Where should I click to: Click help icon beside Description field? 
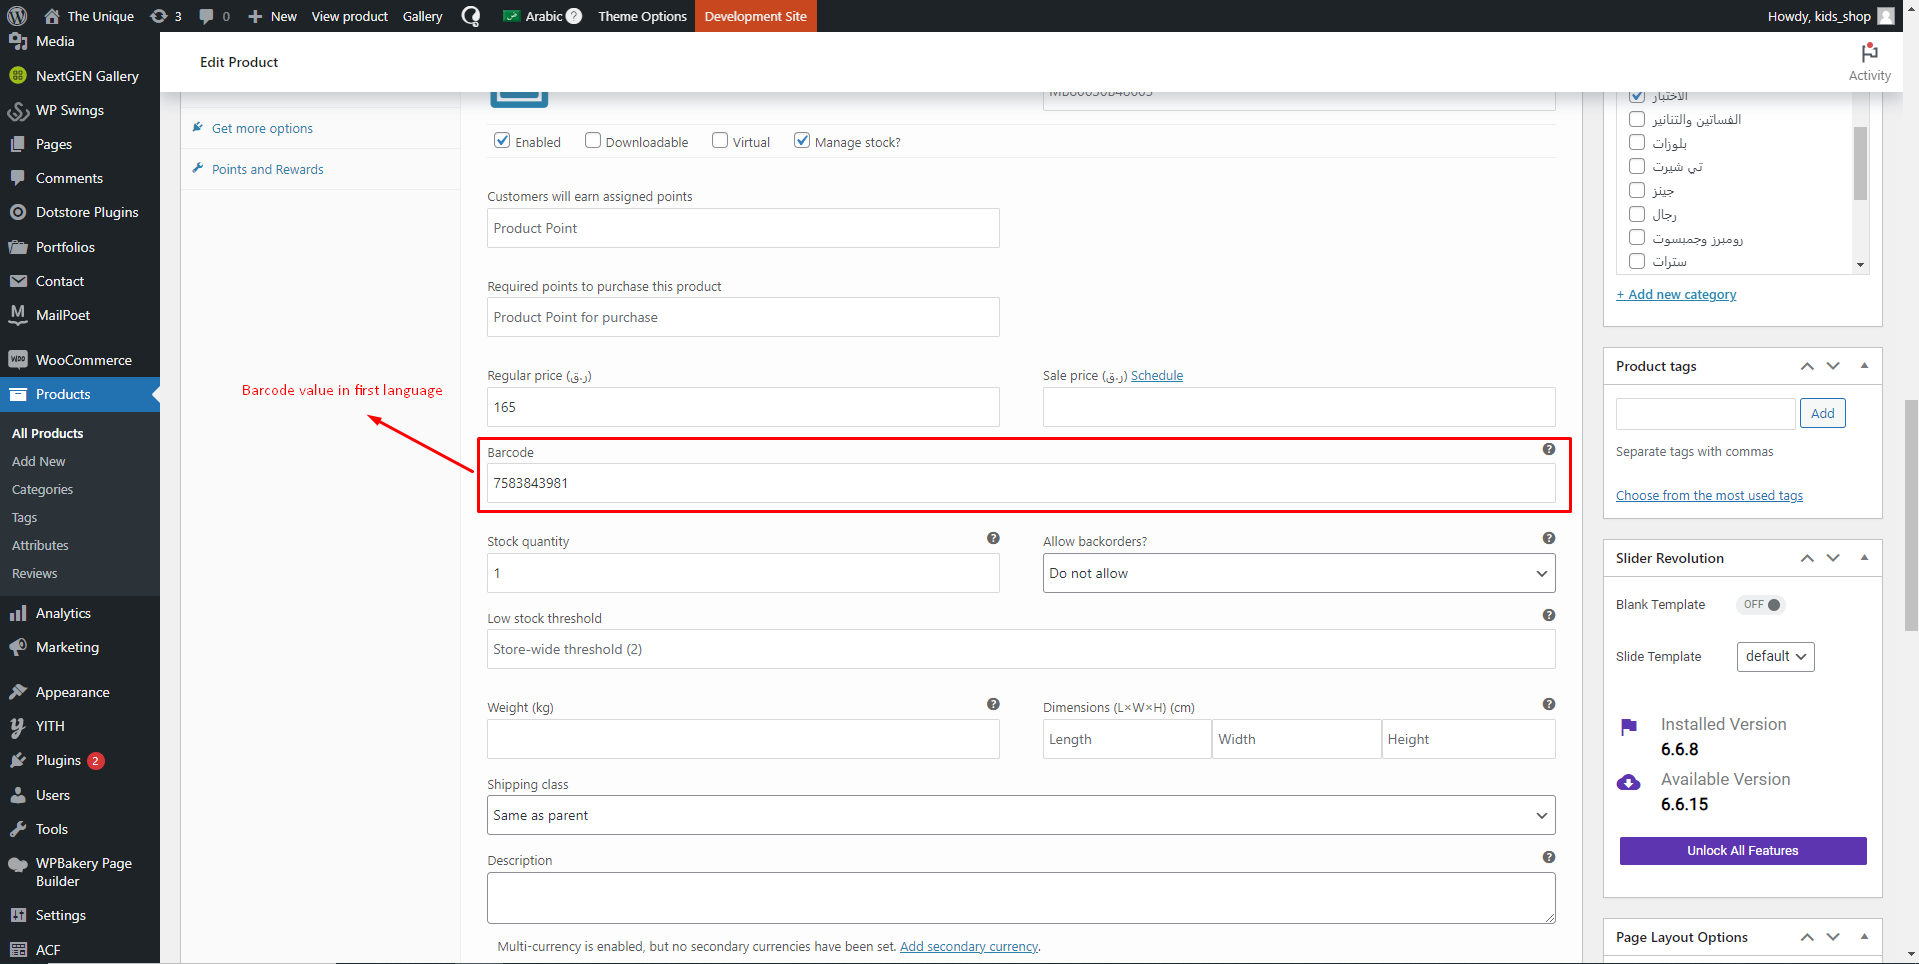point(1548,857)
